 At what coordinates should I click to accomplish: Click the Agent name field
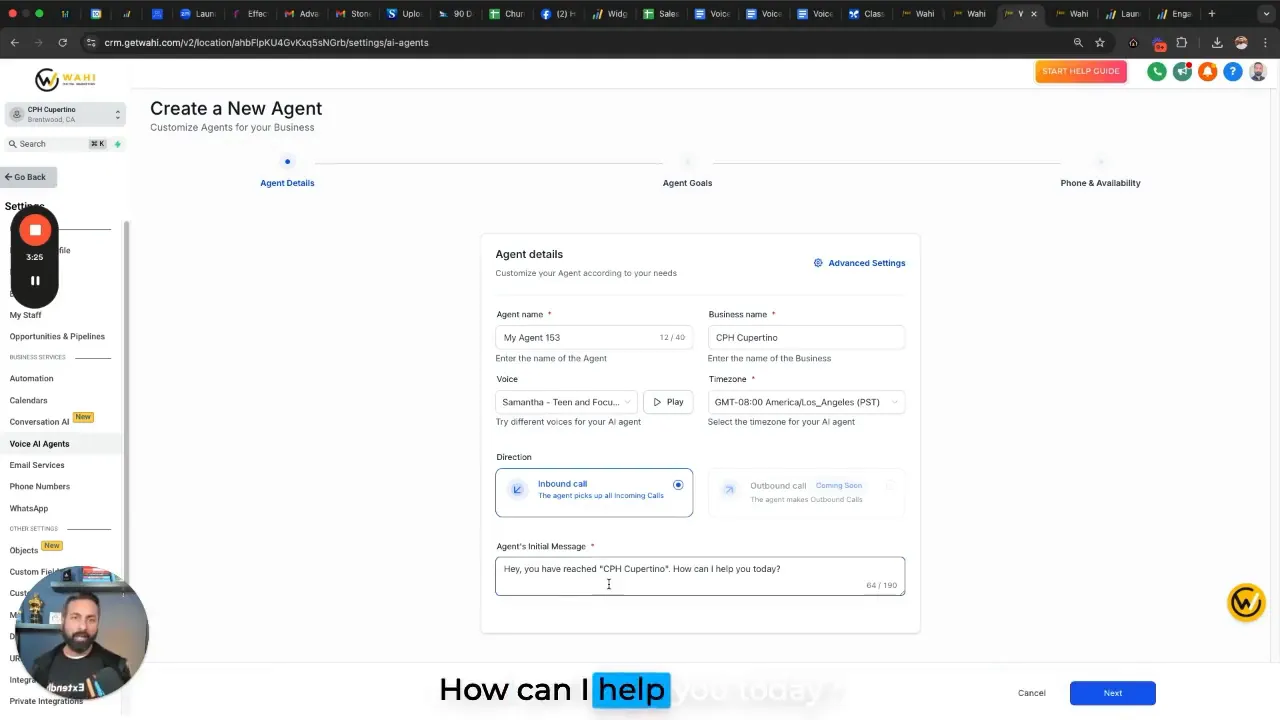tap(594, 338)
